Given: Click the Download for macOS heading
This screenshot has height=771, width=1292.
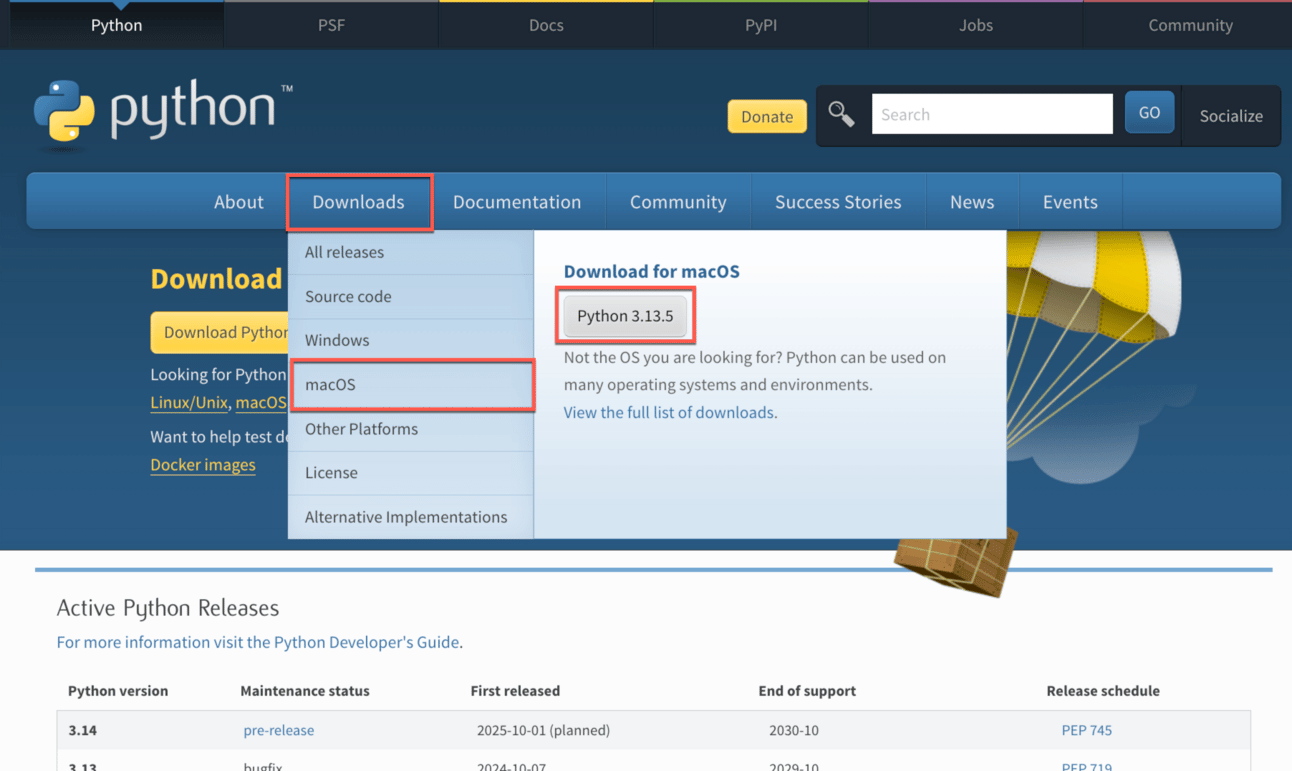Looking at the screenshot, I should (652, 271).
